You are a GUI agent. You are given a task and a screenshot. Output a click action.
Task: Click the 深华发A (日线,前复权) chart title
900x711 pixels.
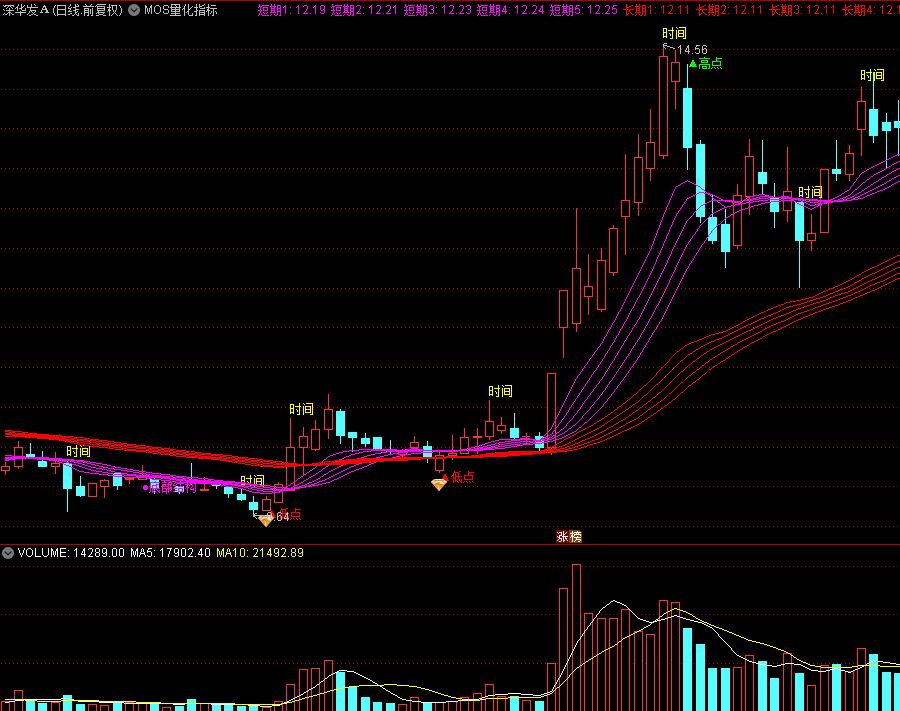point(63,10)
